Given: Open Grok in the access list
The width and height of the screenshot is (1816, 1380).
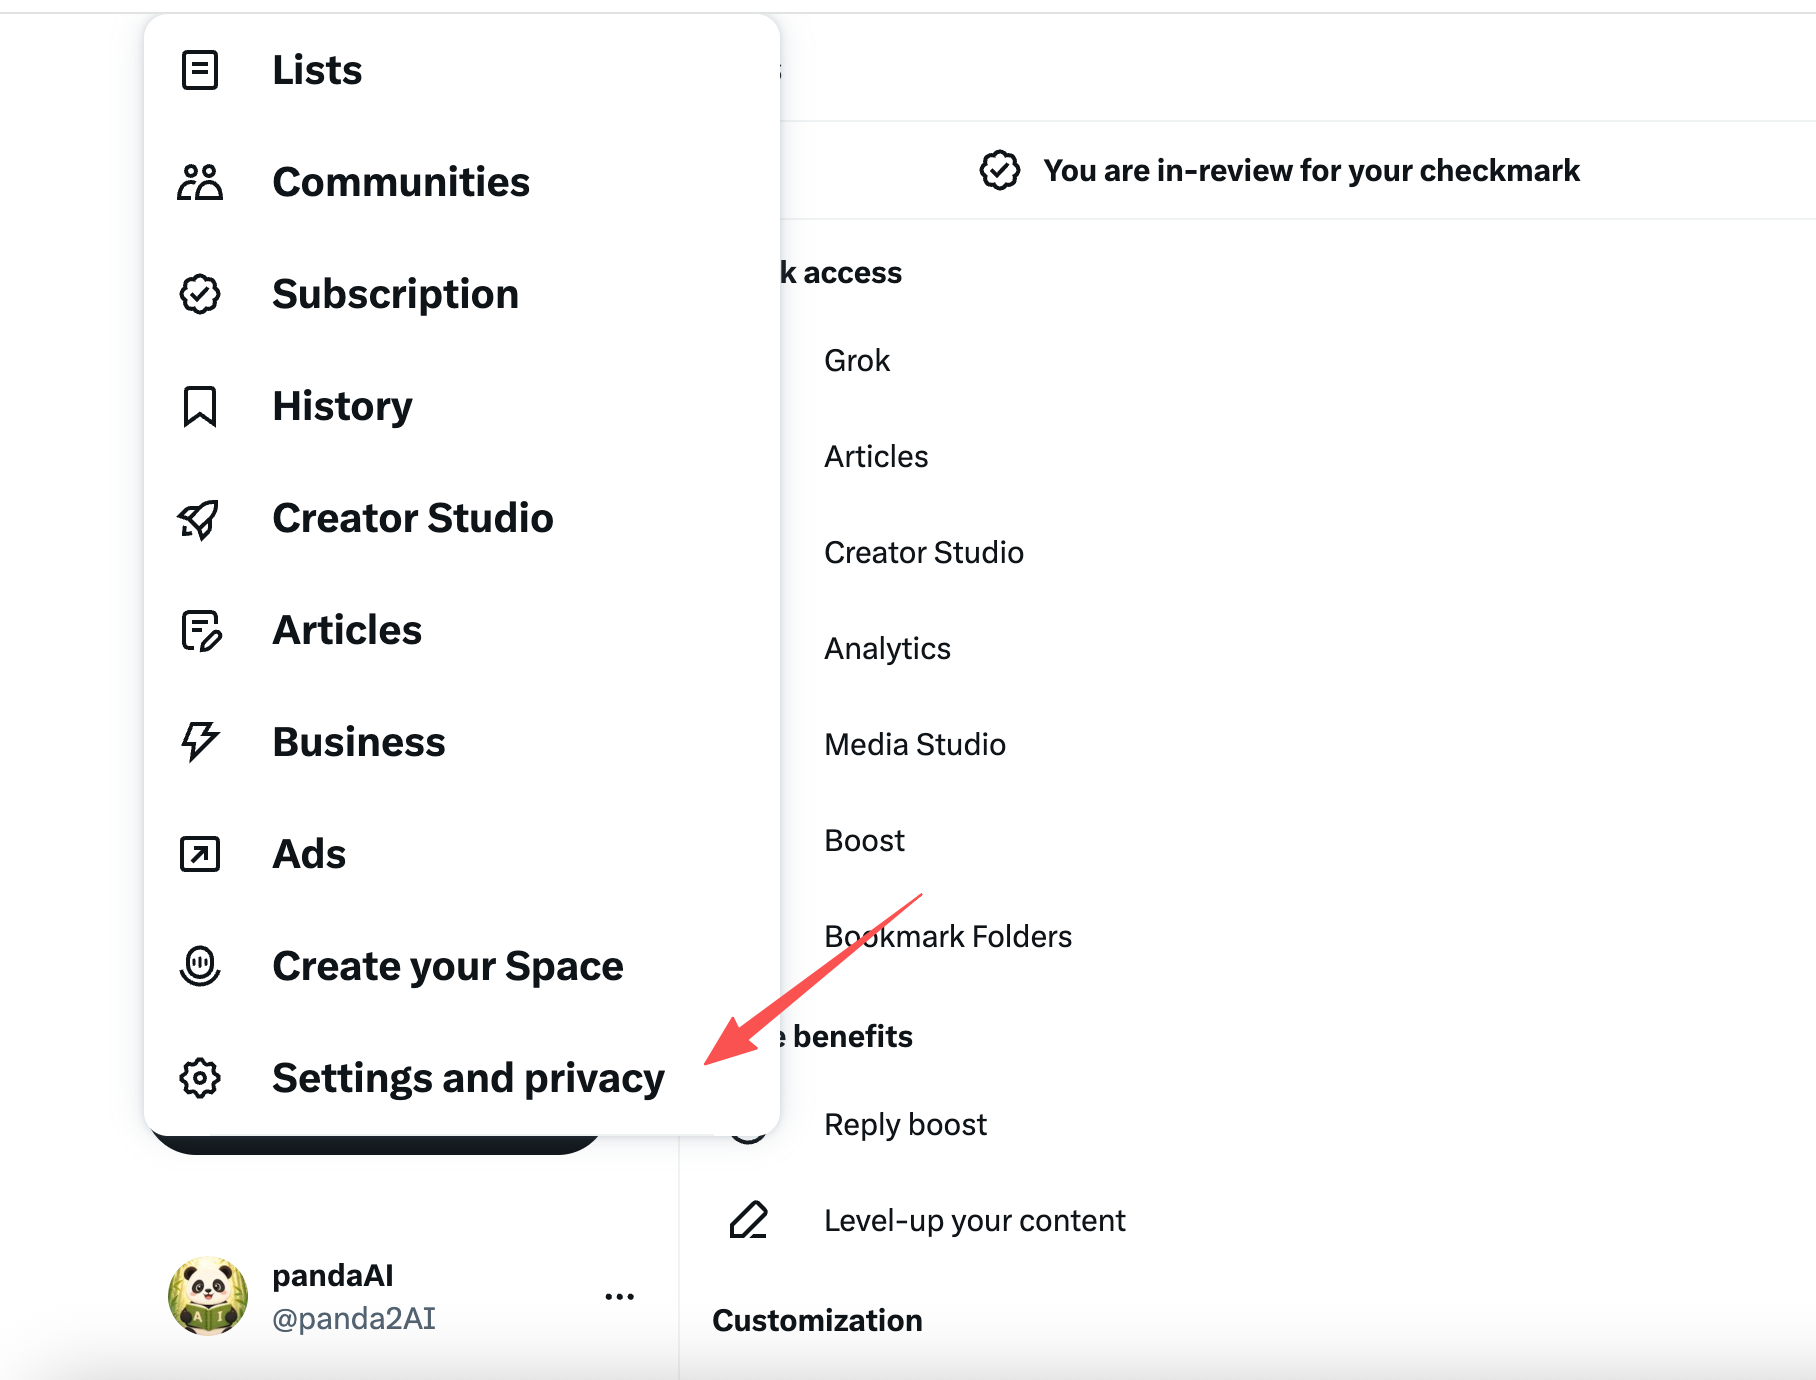Looking at the screenshot, I should pyautogui.click(x=857, y=360).
